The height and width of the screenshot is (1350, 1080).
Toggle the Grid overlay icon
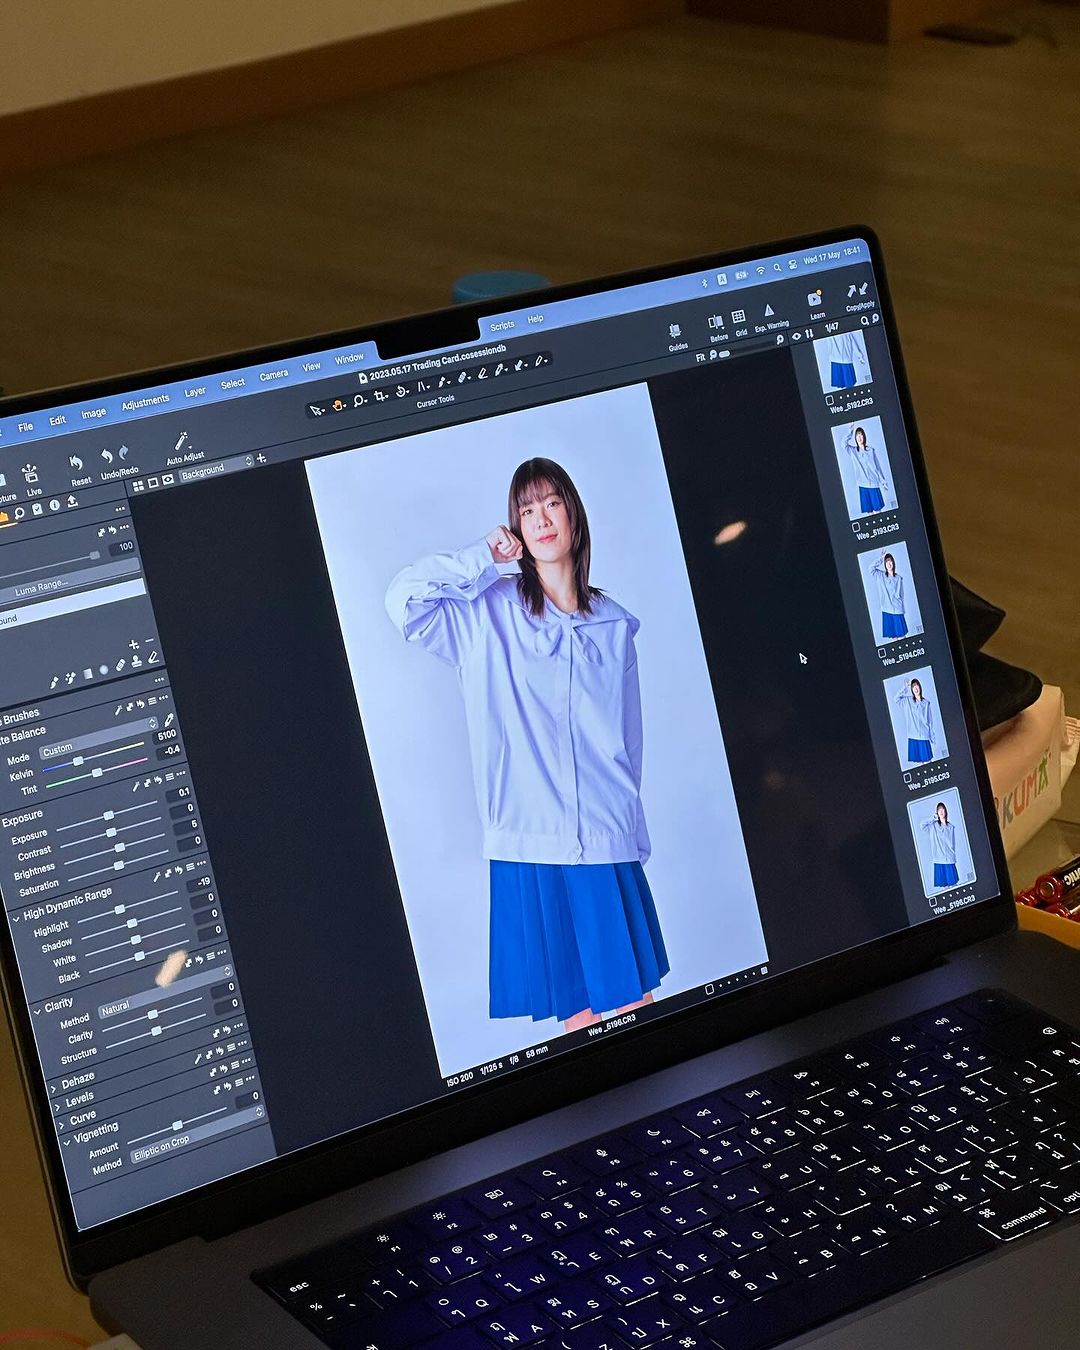pos(739,317)
